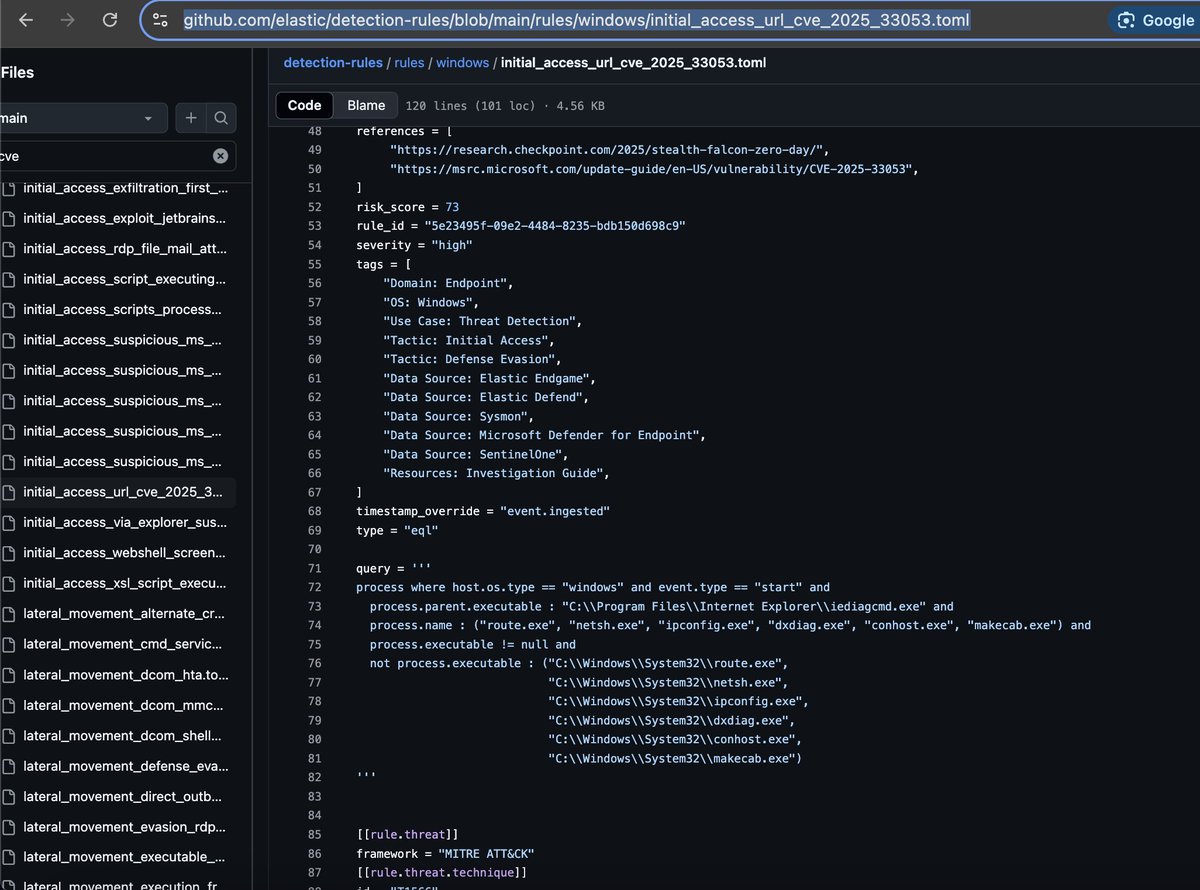Screen dimensions: 1200x890
Task: Clear the 'cve' file filter with X
Action: 220,156
